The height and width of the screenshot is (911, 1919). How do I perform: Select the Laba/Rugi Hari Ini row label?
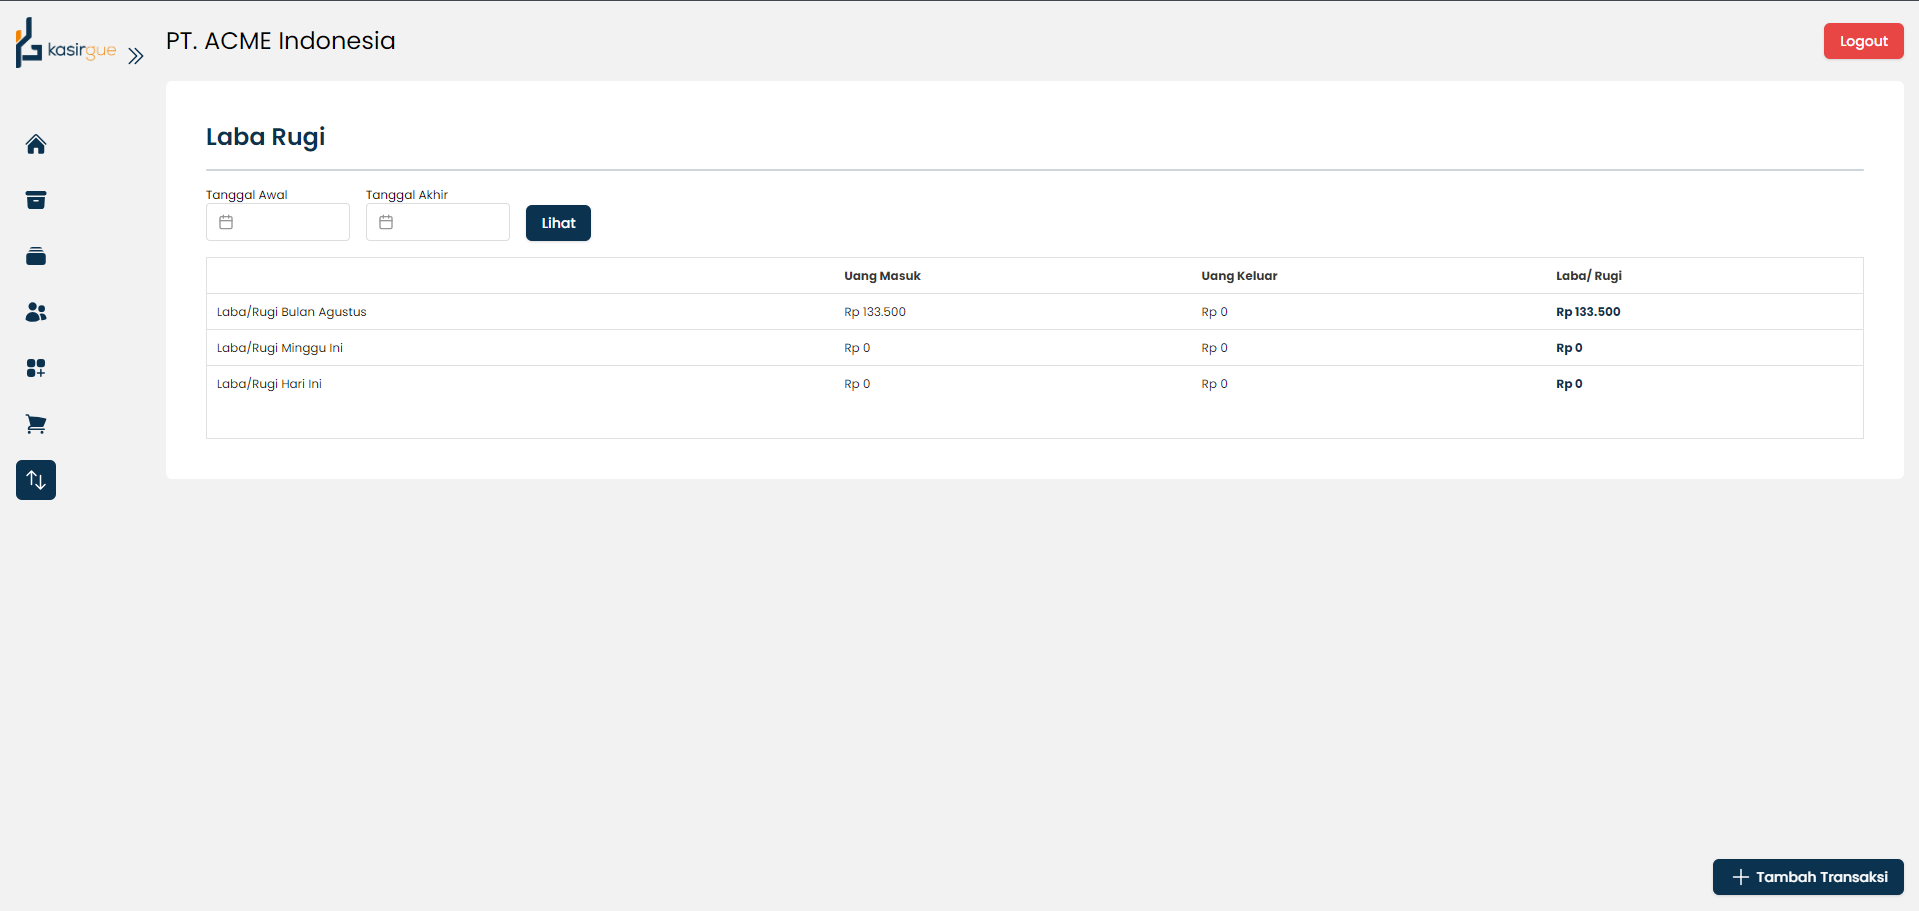tap(269, 384)
